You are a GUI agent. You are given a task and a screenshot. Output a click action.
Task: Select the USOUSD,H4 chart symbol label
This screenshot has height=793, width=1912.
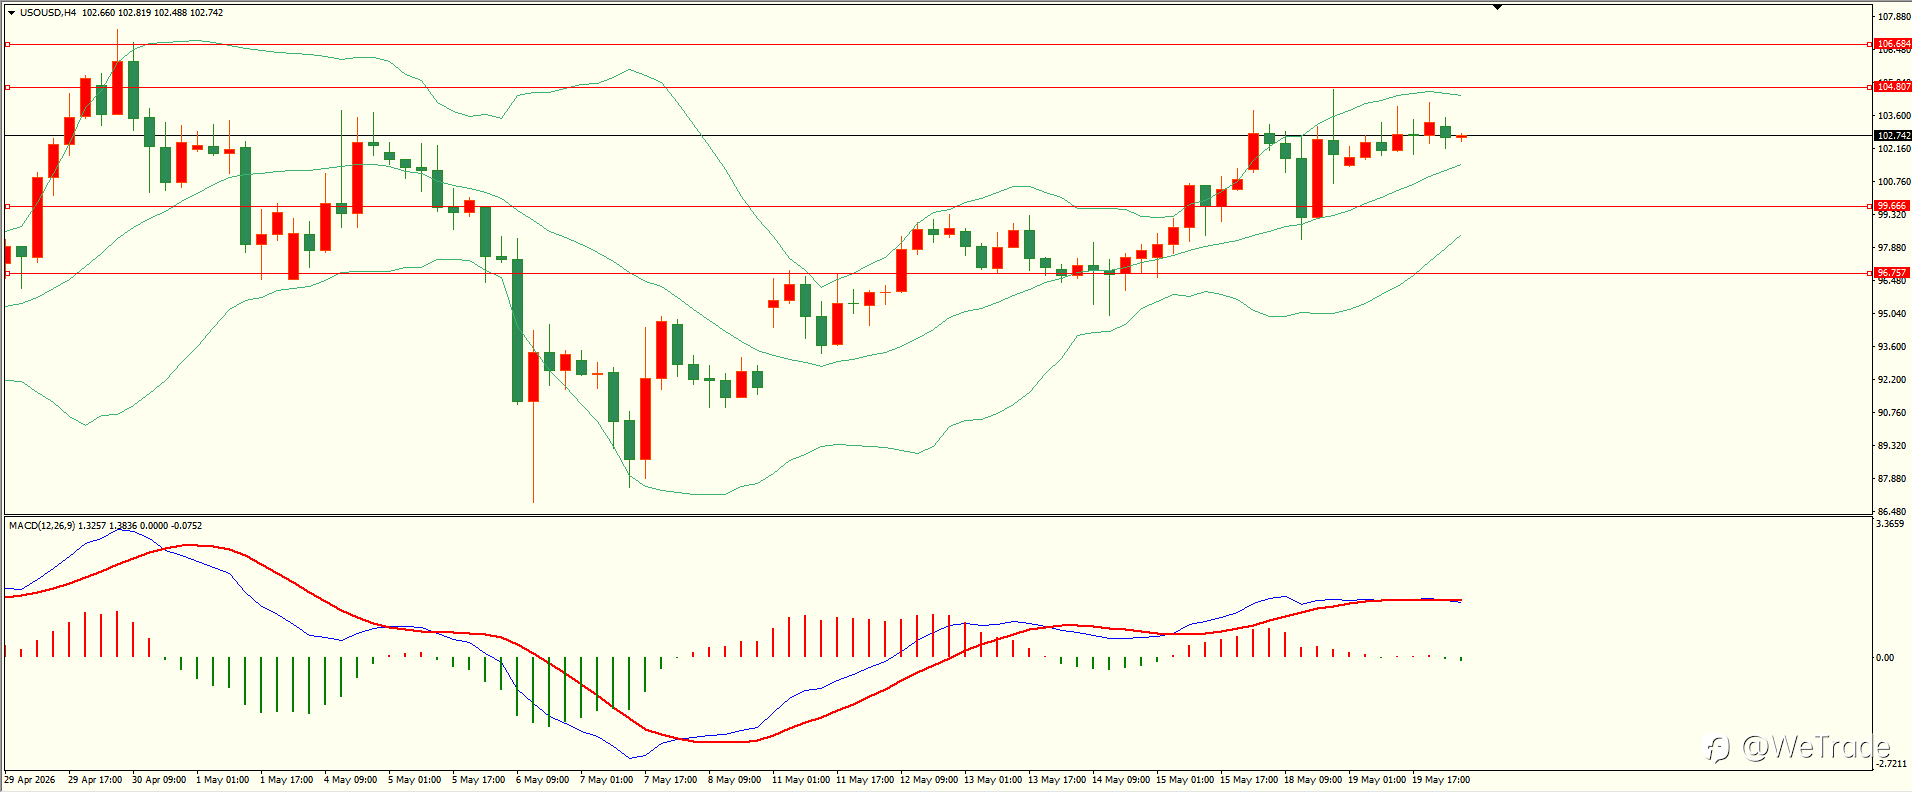tap(48, 13)
